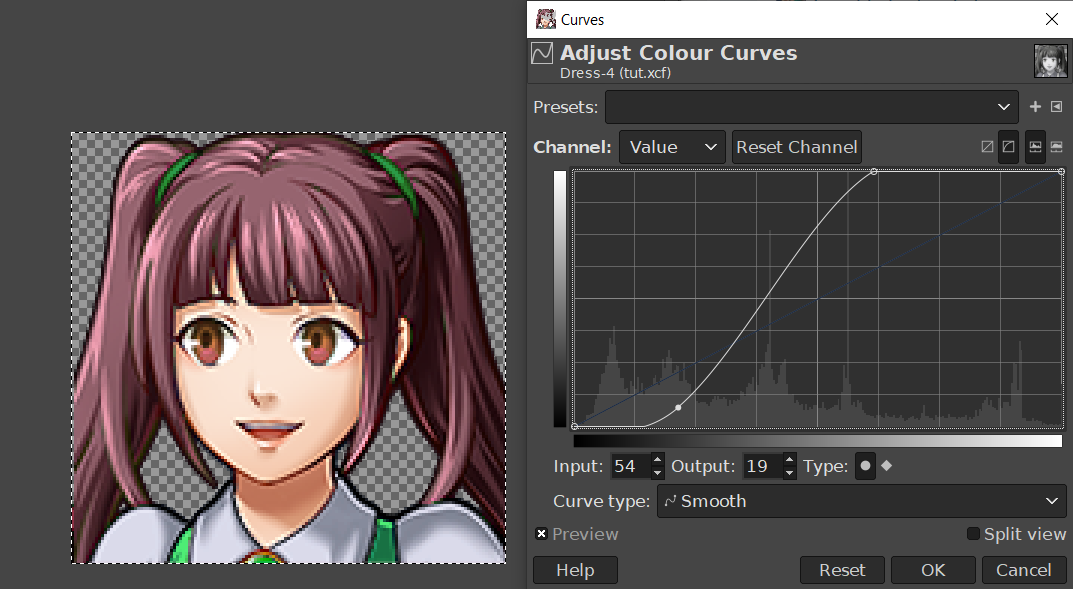Select logarithmic histogram display
Image resolution: width=1073 pixels, height=589 pixels.
click(x=1057, y=147)
